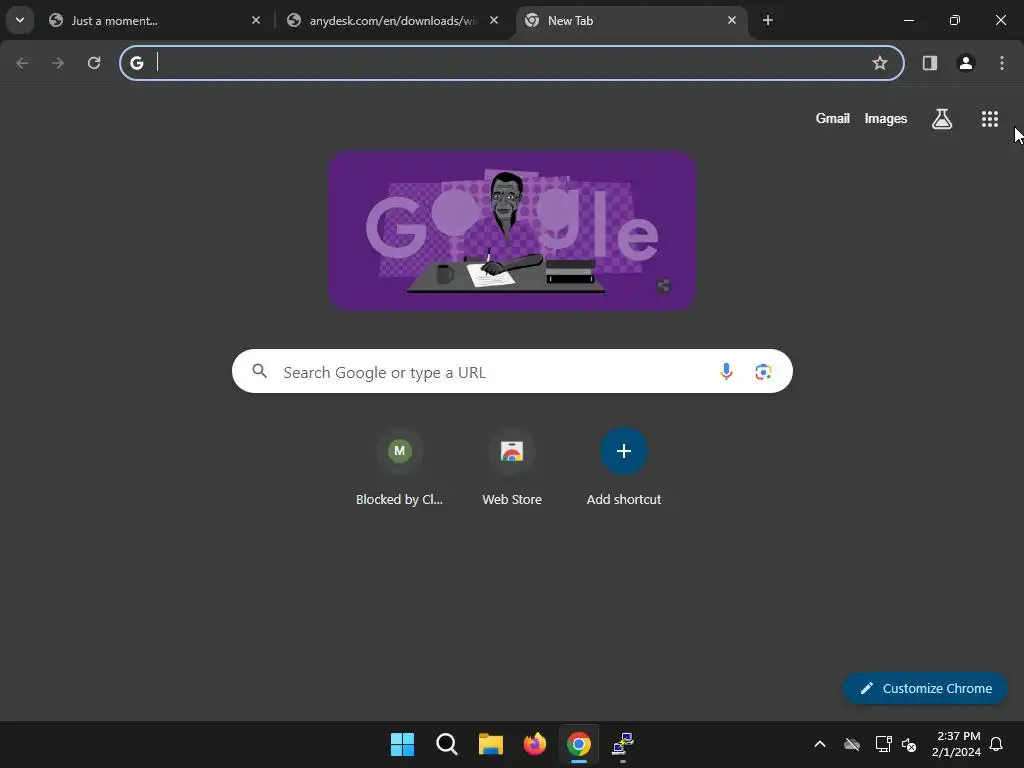The width and height of the screenshot is (1024, 768).
Task: Open the Windows Start menu
Action: point(402,744)
